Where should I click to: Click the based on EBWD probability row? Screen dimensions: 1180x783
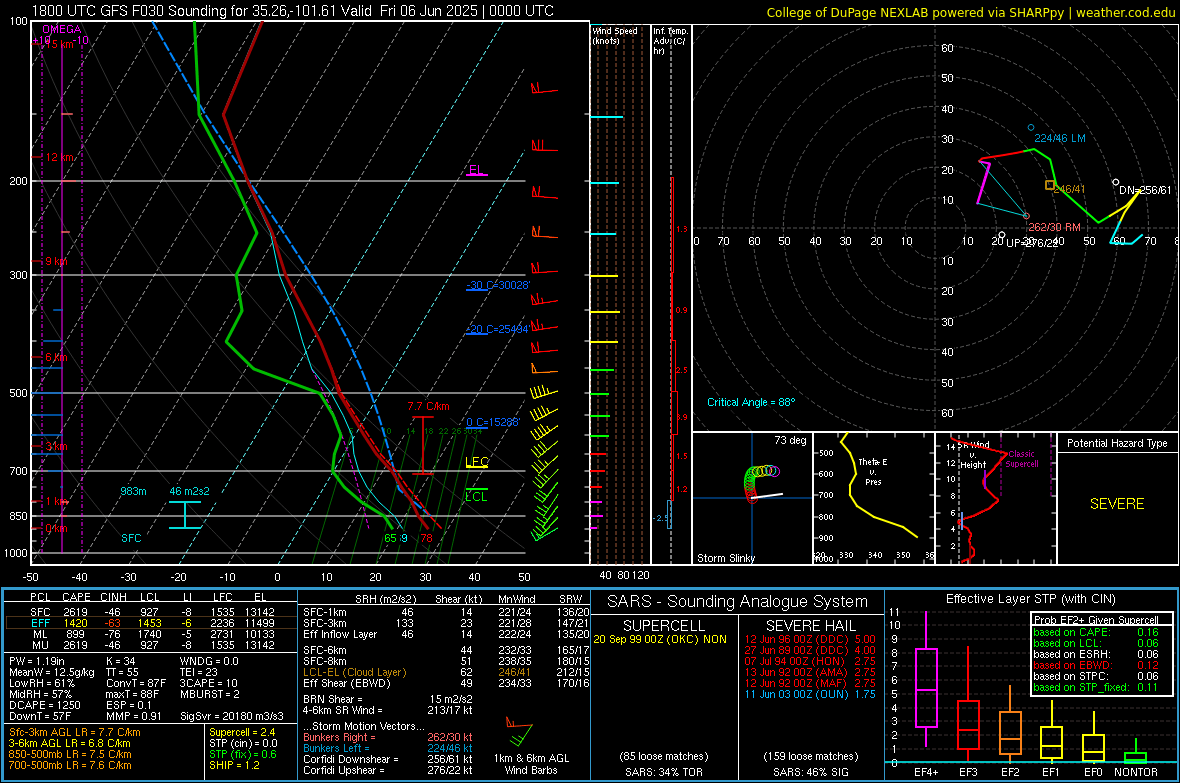click(x=1096, y=665)
